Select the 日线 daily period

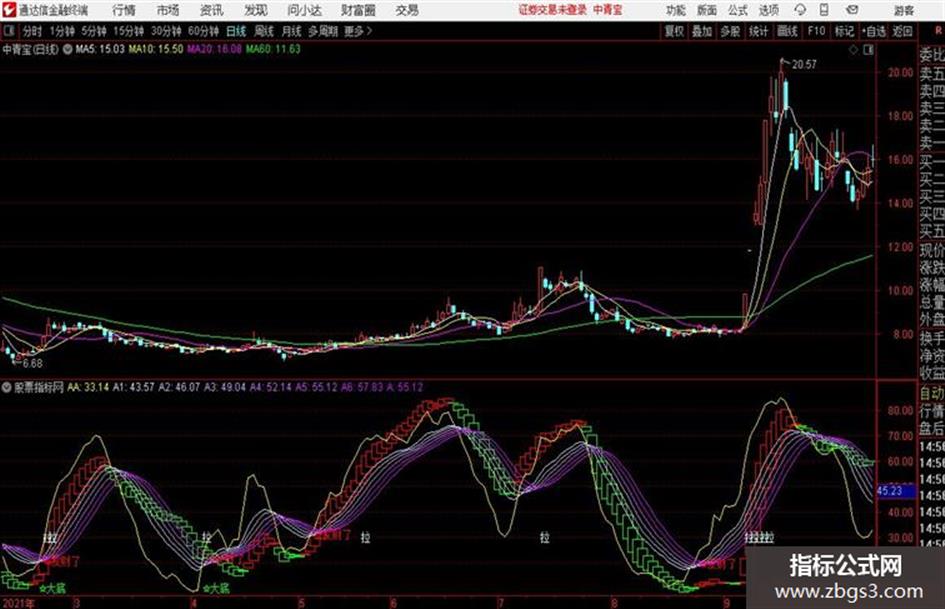236,31
